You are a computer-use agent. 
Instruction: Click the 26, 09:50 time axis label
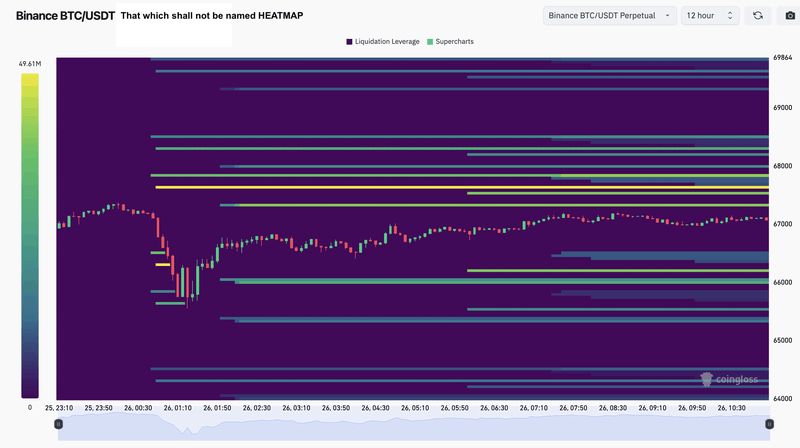click(x=692, y=408)
